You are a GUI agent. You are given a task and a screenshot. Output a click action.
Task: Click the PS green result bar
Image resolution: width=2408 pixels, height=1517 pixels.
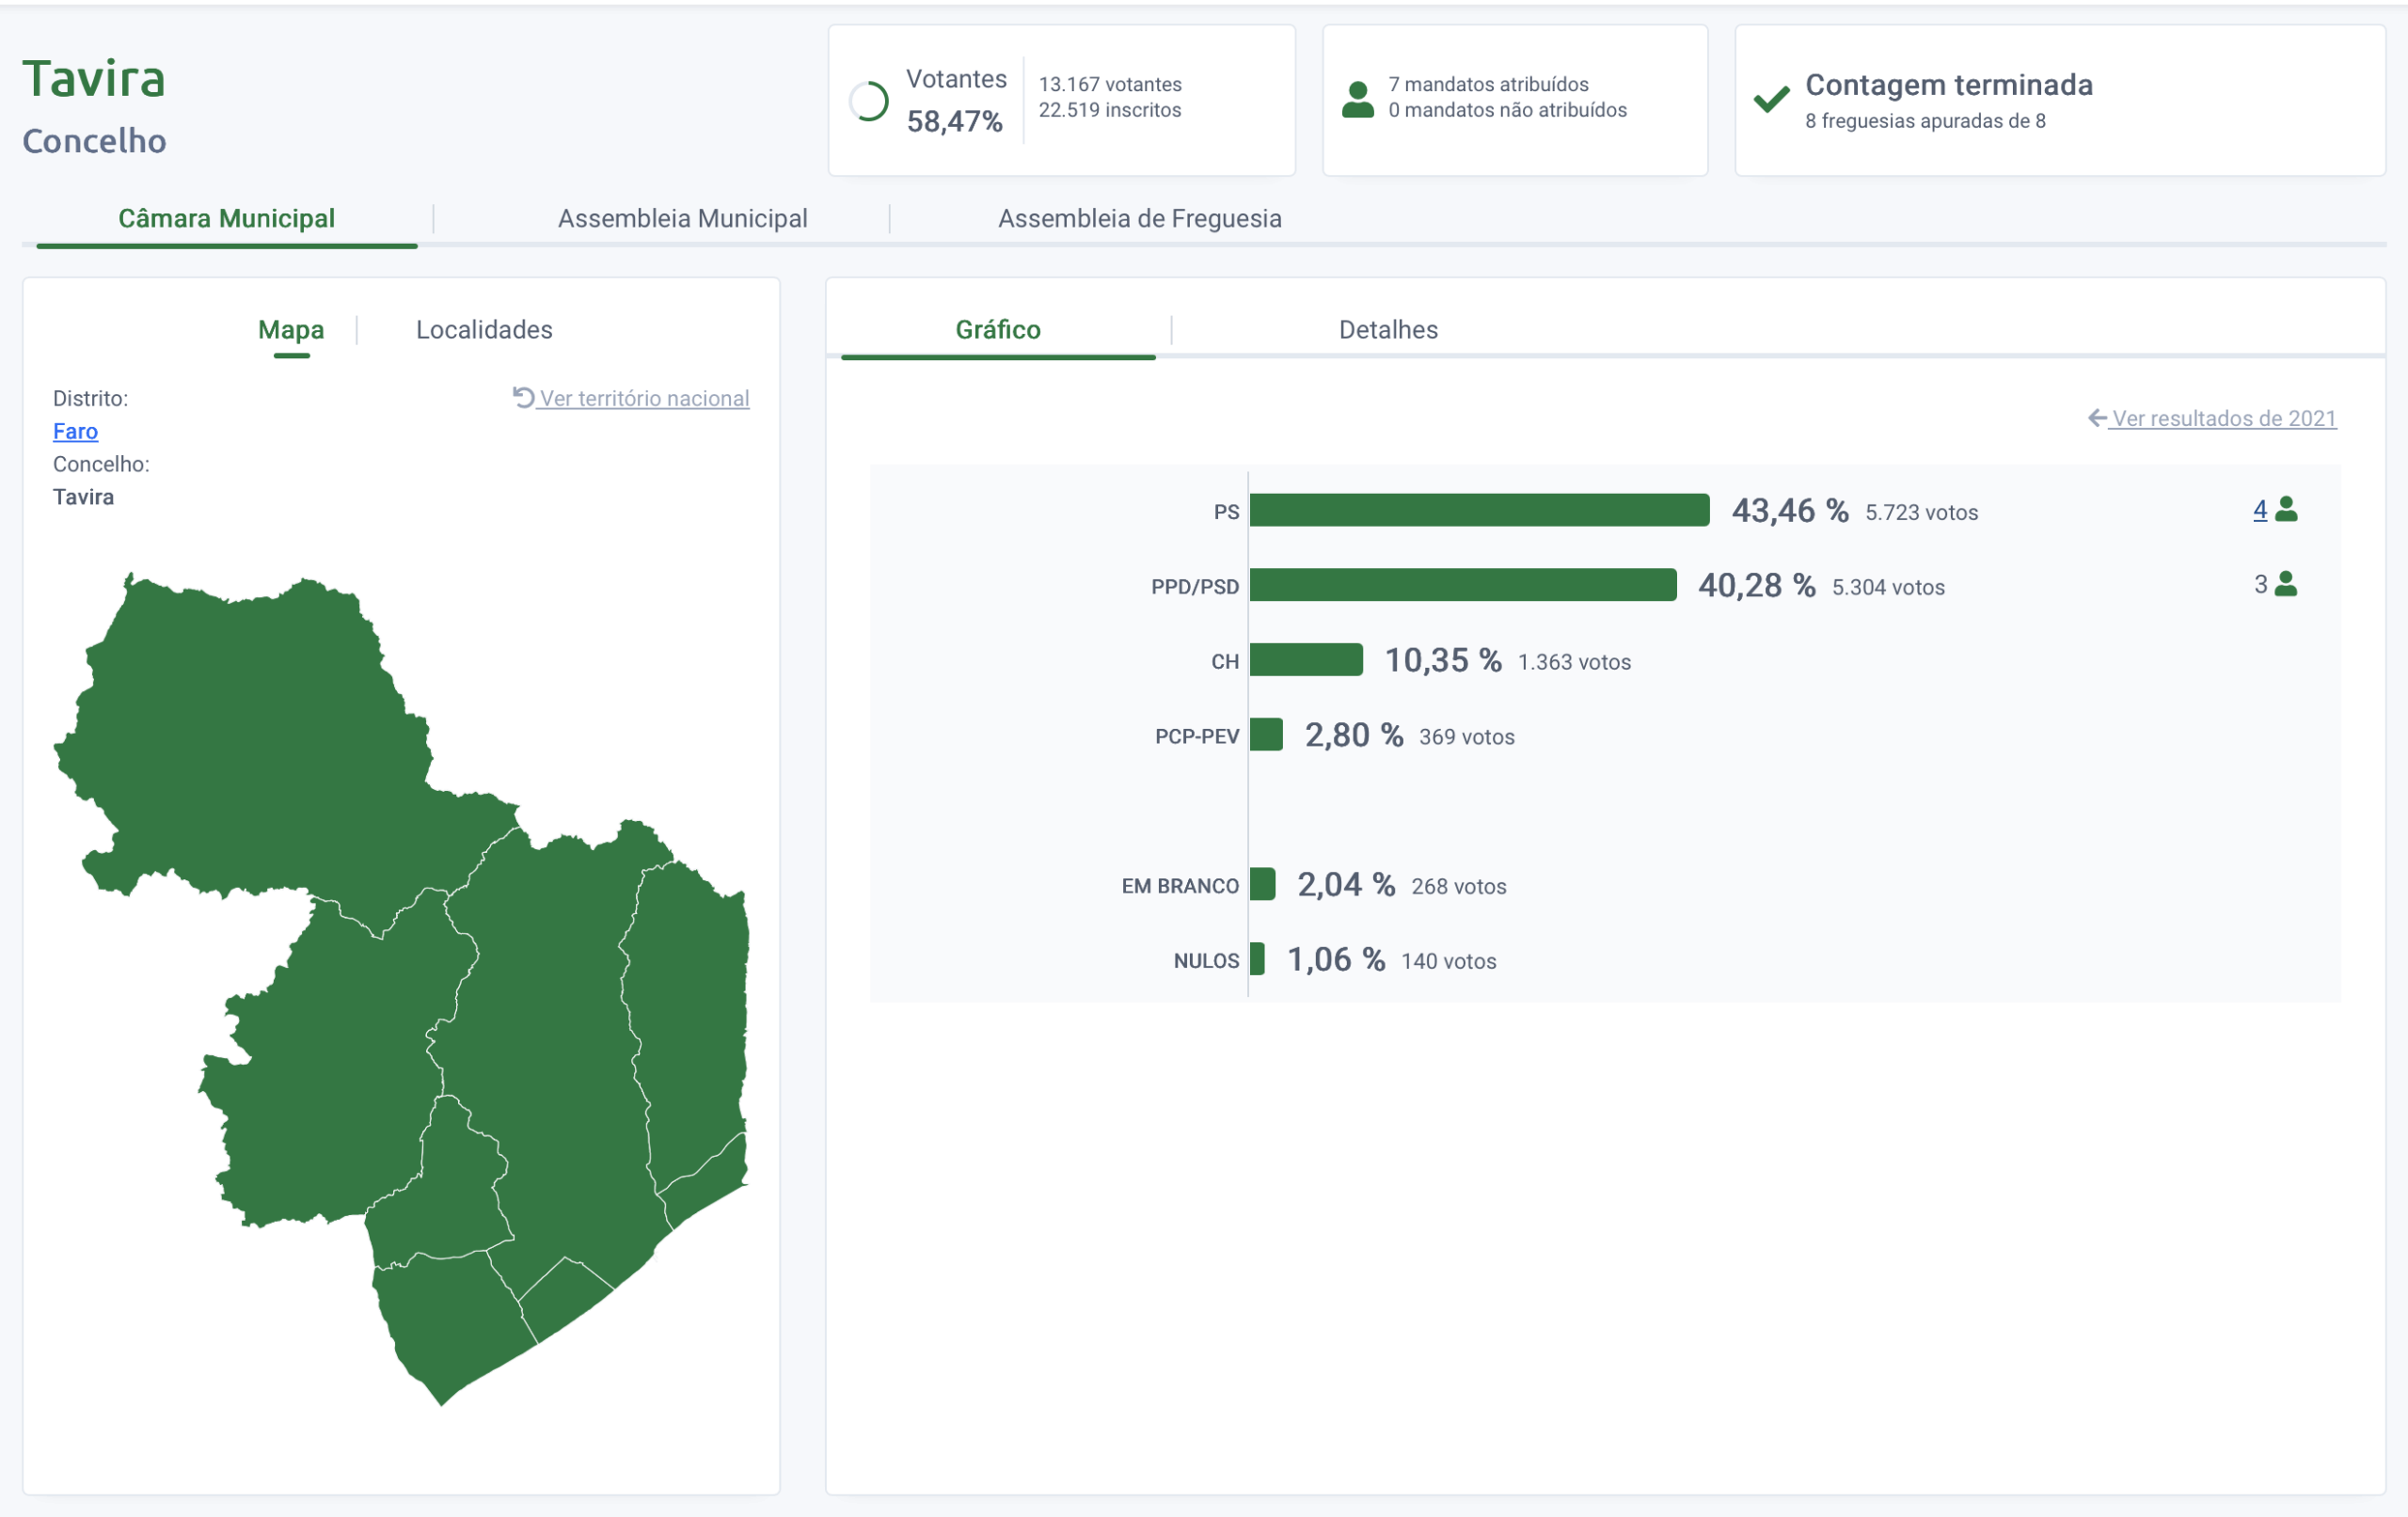click(1478, 510)
